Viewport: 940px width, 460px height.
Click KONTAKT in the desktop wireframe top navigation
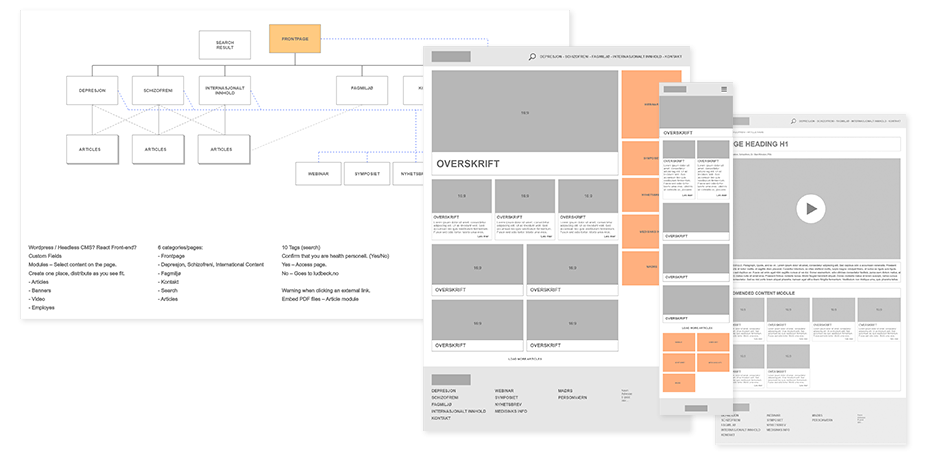[x=674, y=57]
